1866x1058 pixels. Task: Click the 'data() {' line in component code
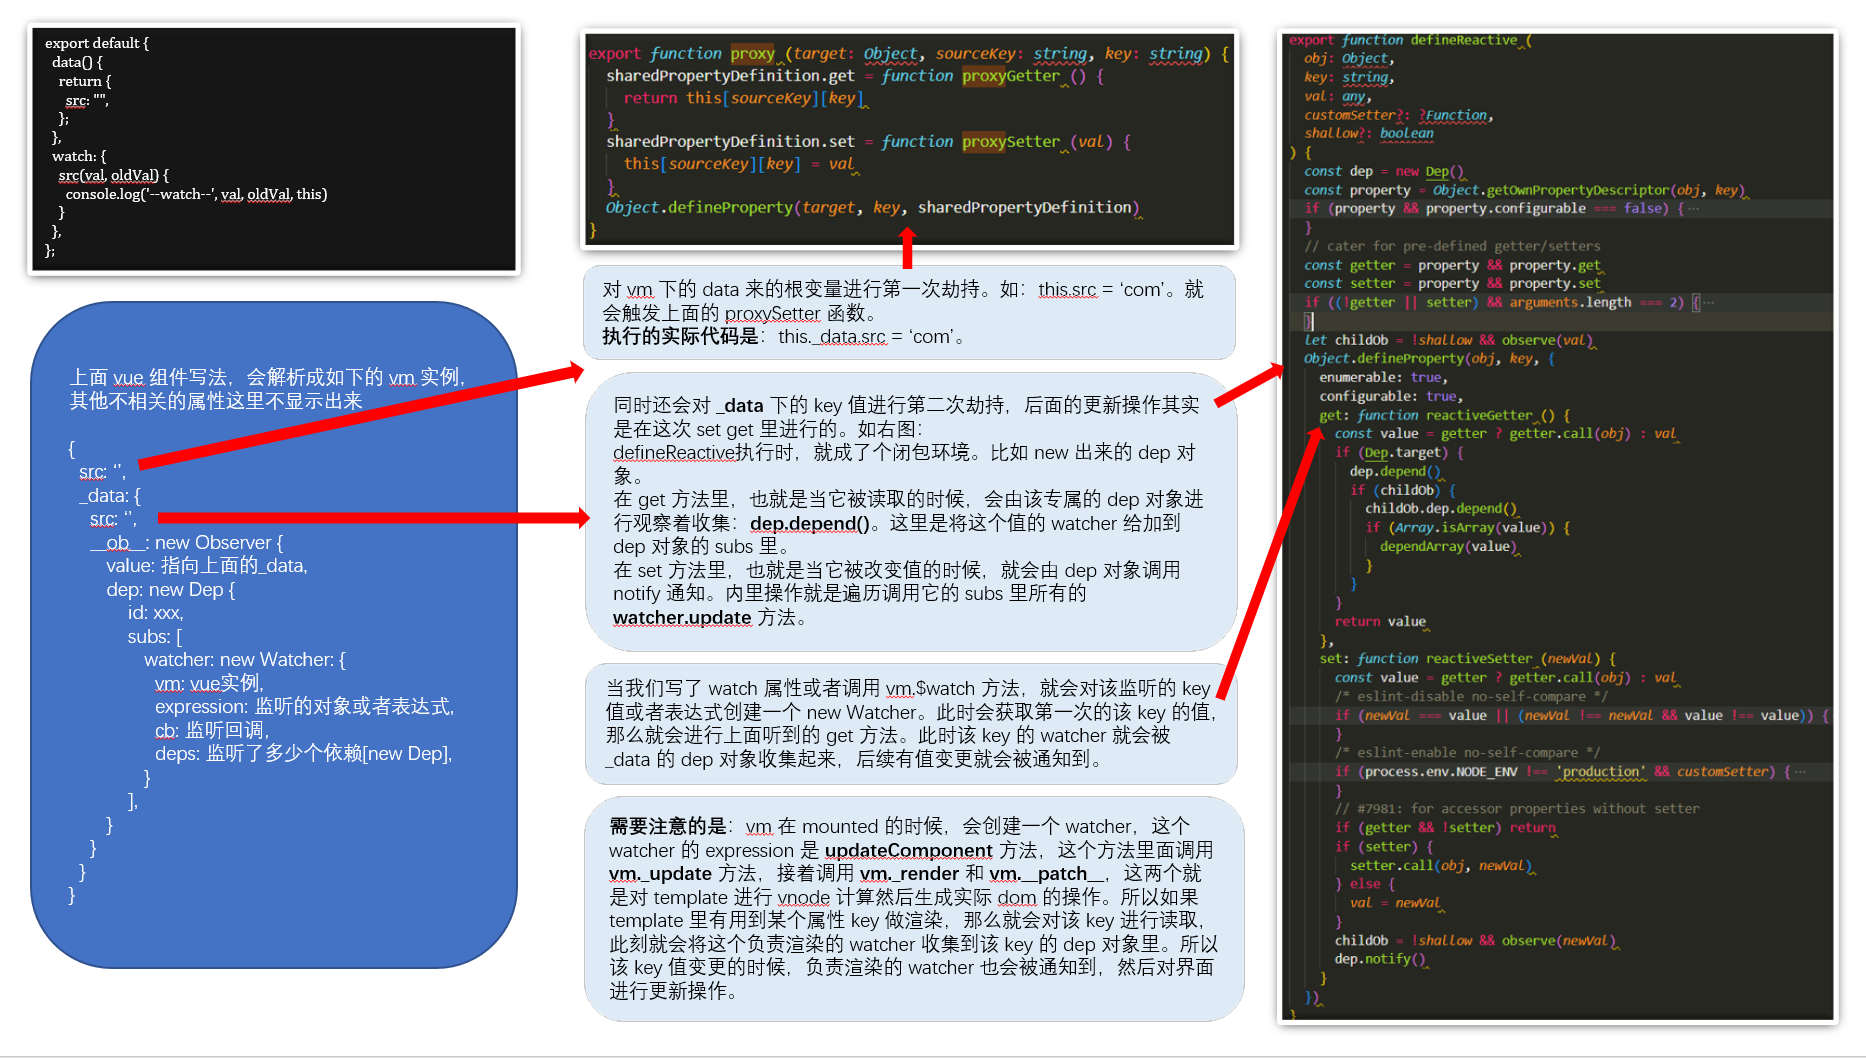click(77, 62)
